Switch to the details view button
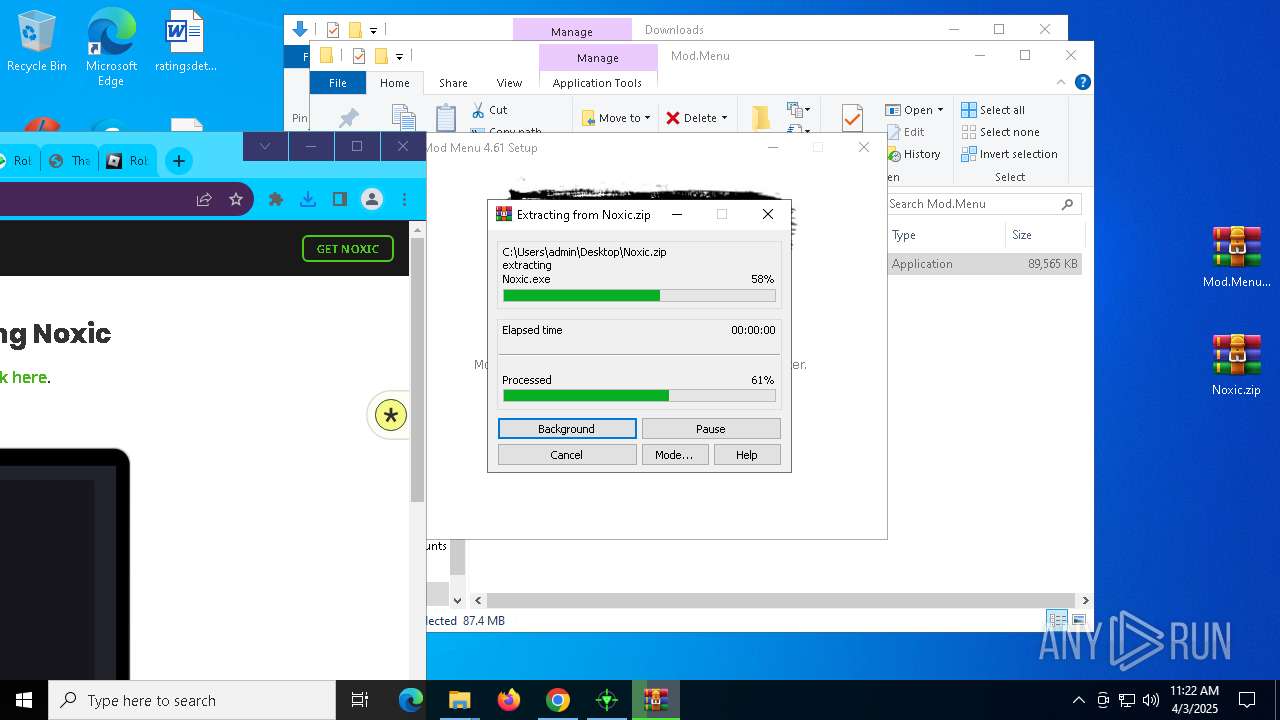Image resolution: width=1280 pixels, height=720 pixels. [1057, 620]
